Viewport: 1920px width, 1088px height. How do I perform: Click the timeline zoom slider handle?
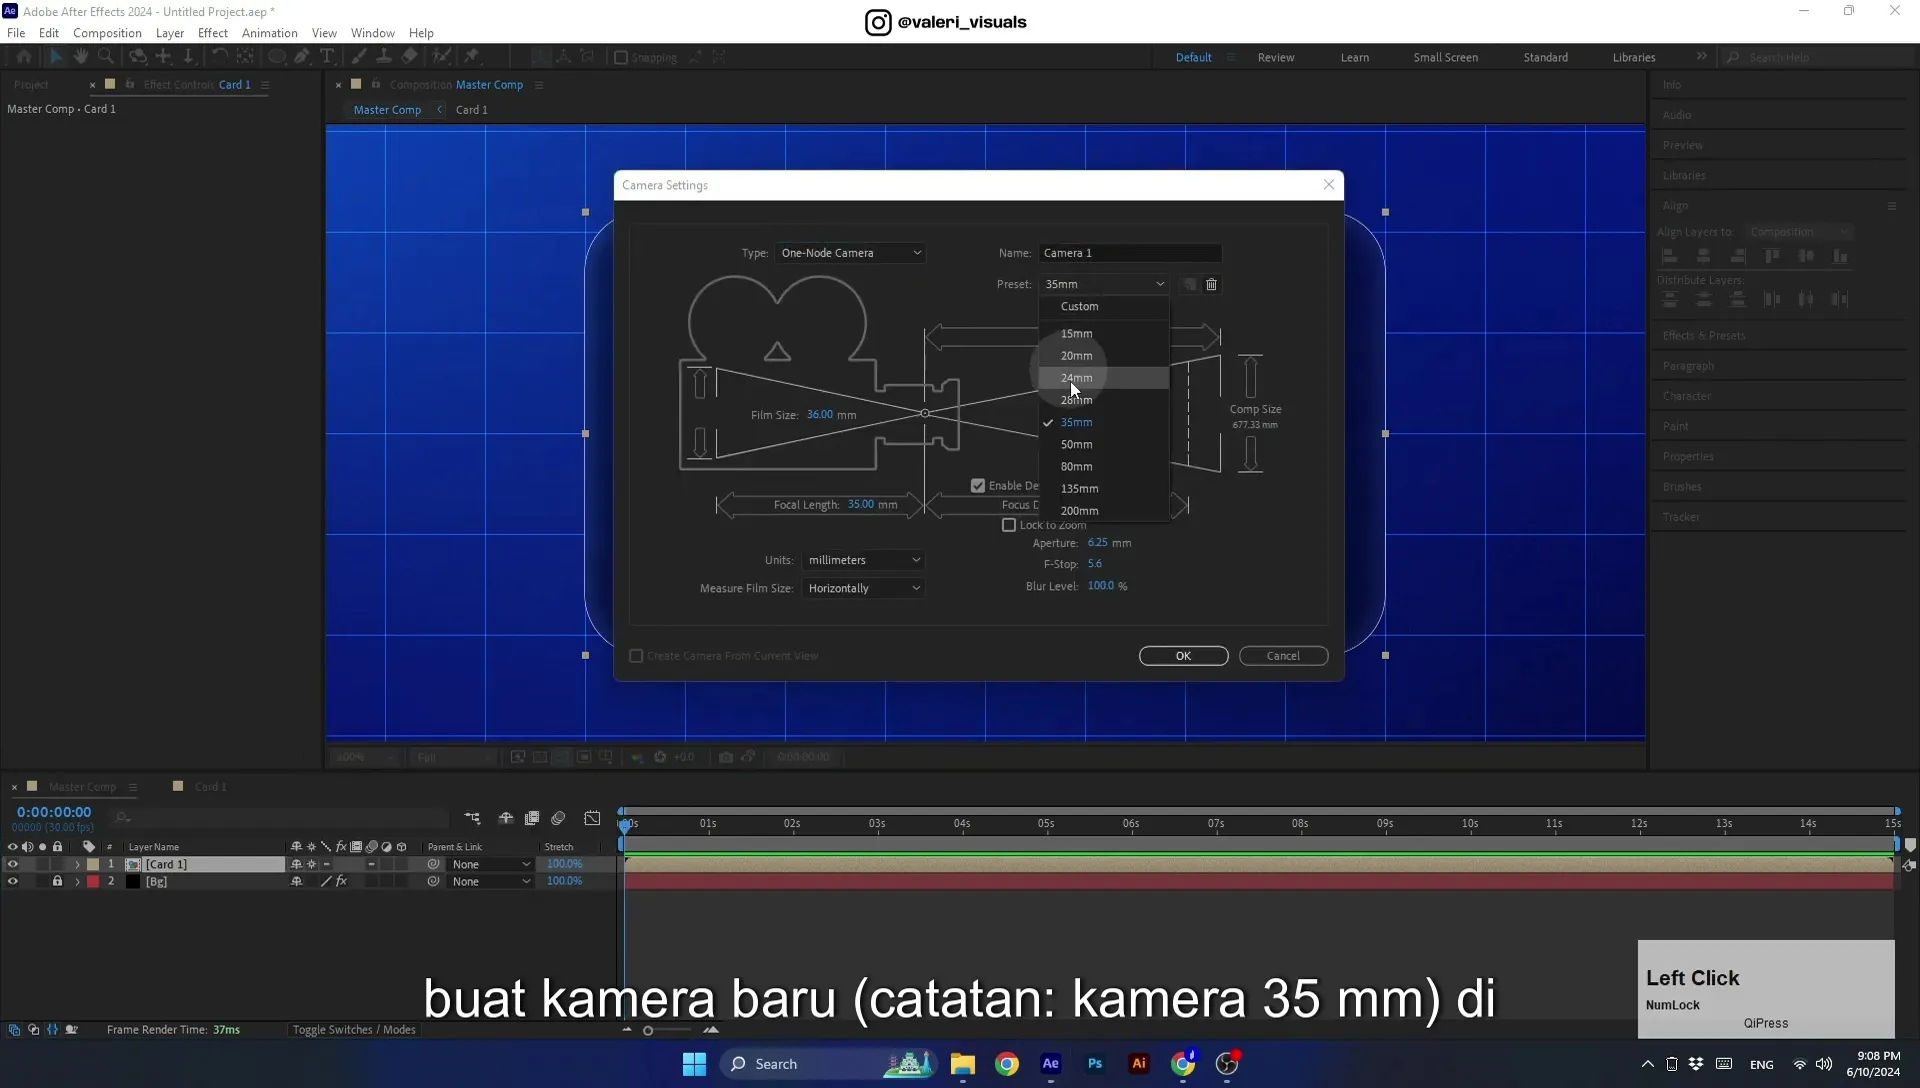[648, 1030]
